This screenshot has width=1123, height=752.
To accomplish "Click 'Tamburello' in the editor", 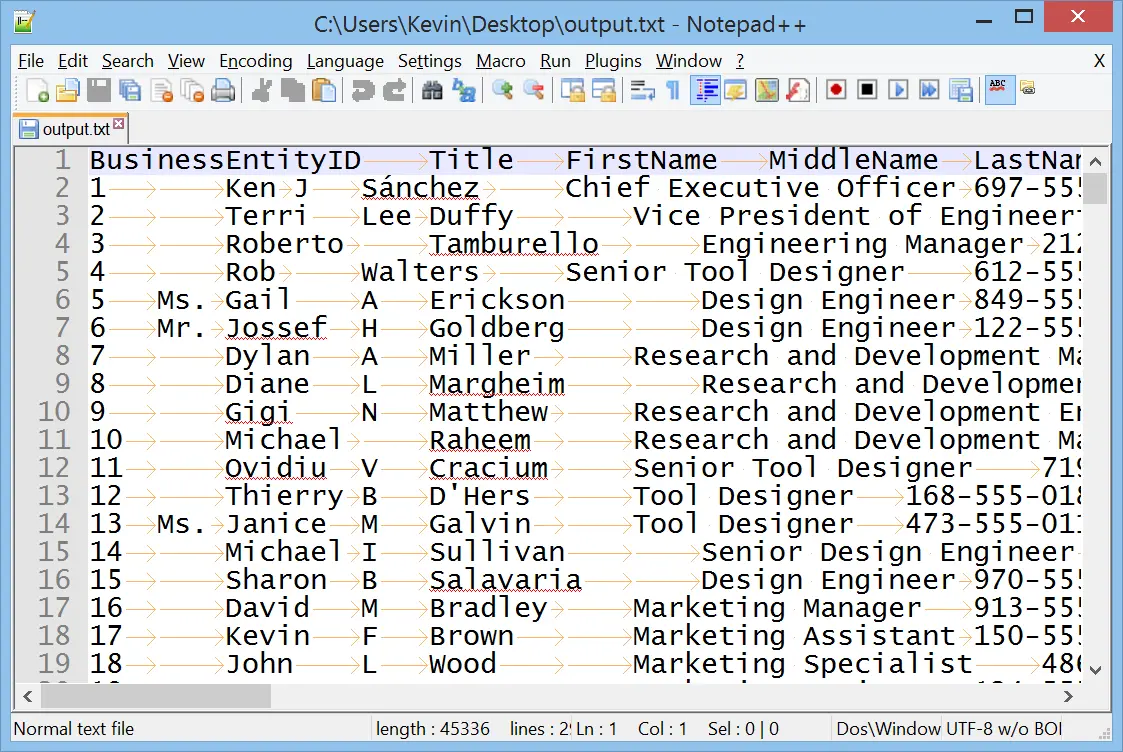I will (x=514, y=244).
